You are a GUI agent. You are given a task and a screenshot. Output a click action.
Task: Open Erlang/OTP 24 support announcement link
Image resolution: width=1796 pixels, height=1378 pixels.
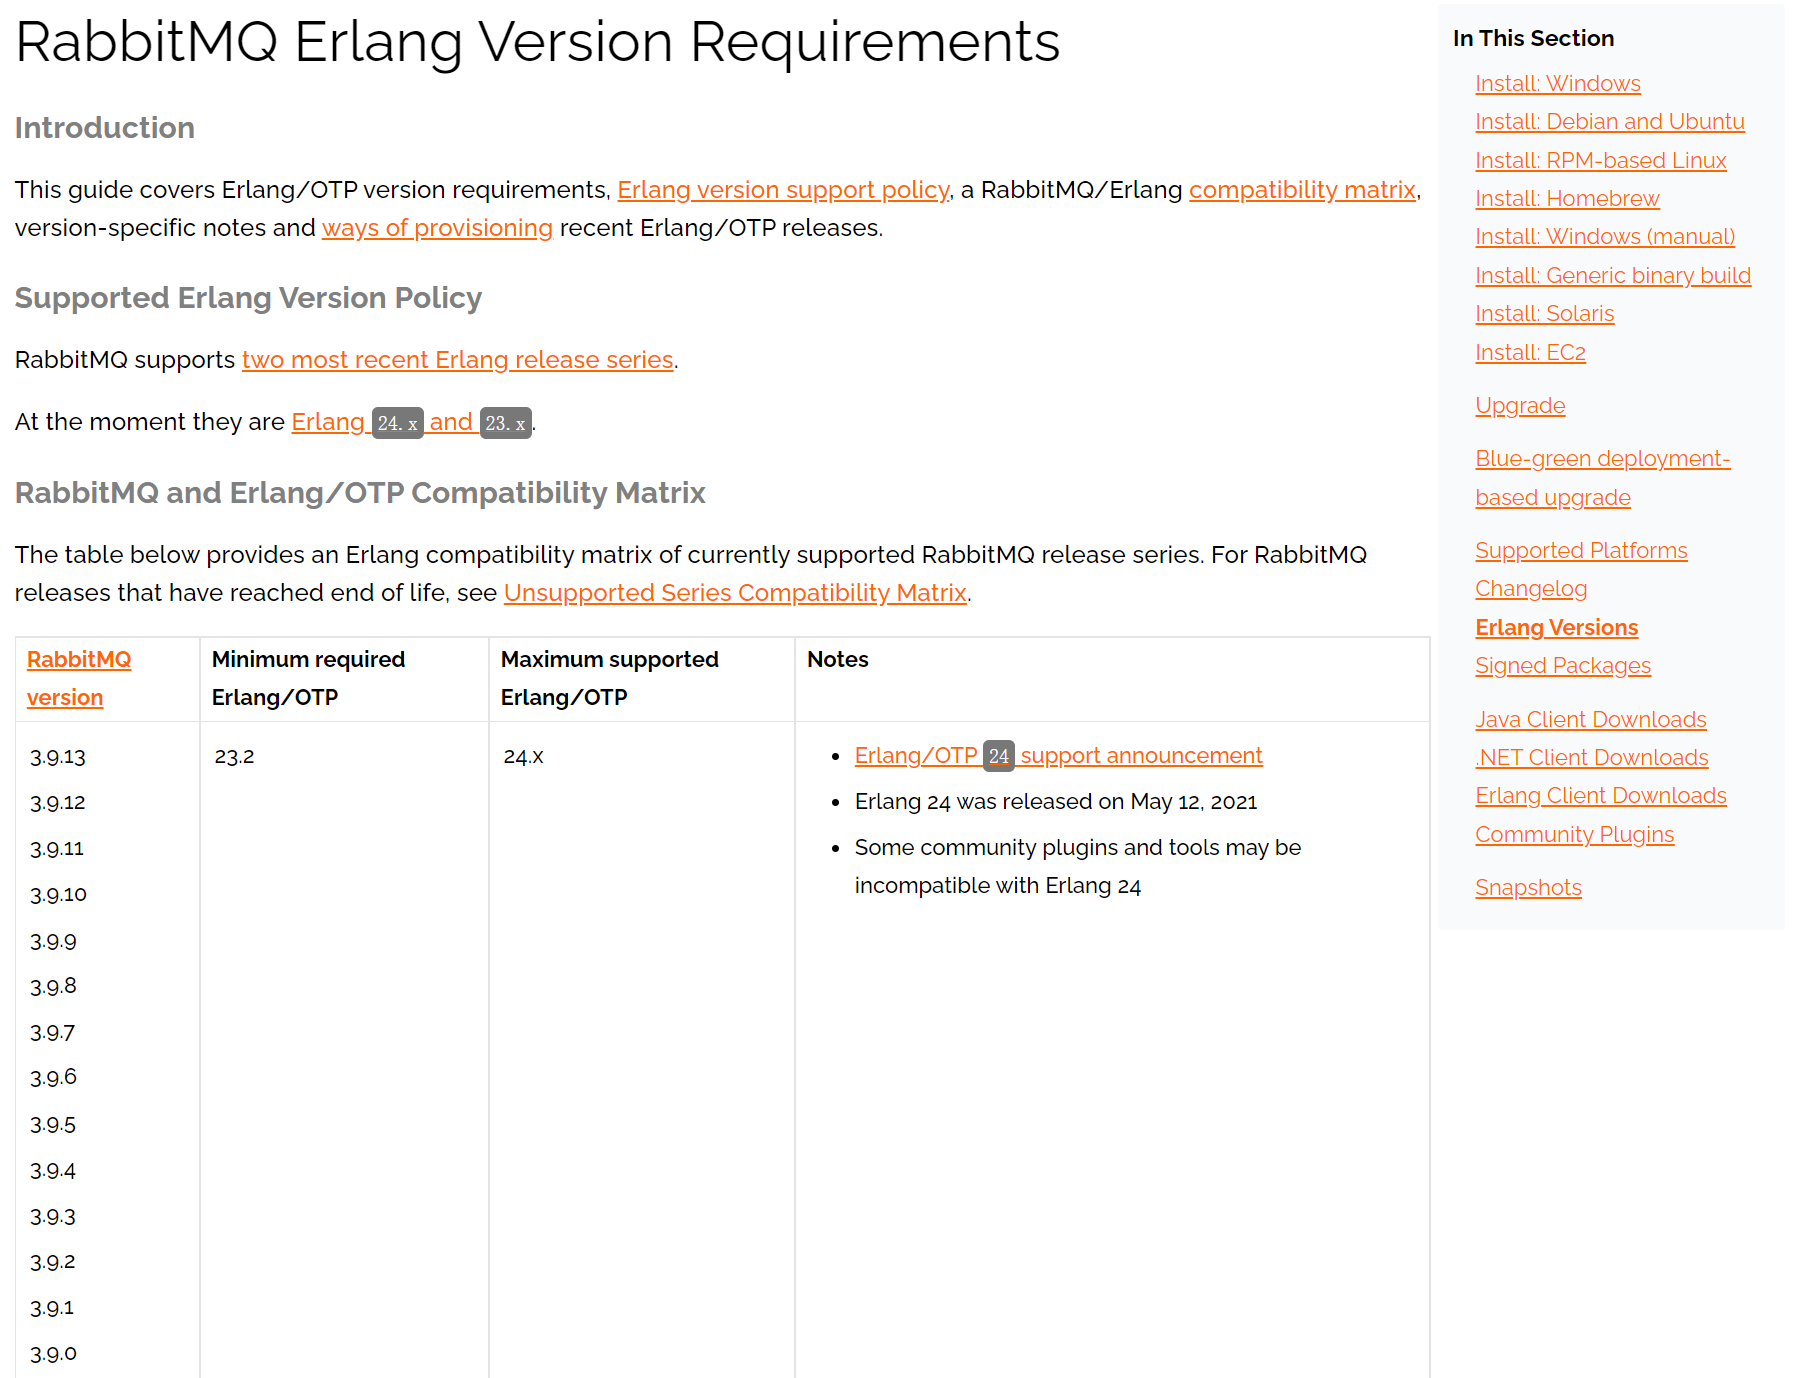click(x=1058, y=756)
